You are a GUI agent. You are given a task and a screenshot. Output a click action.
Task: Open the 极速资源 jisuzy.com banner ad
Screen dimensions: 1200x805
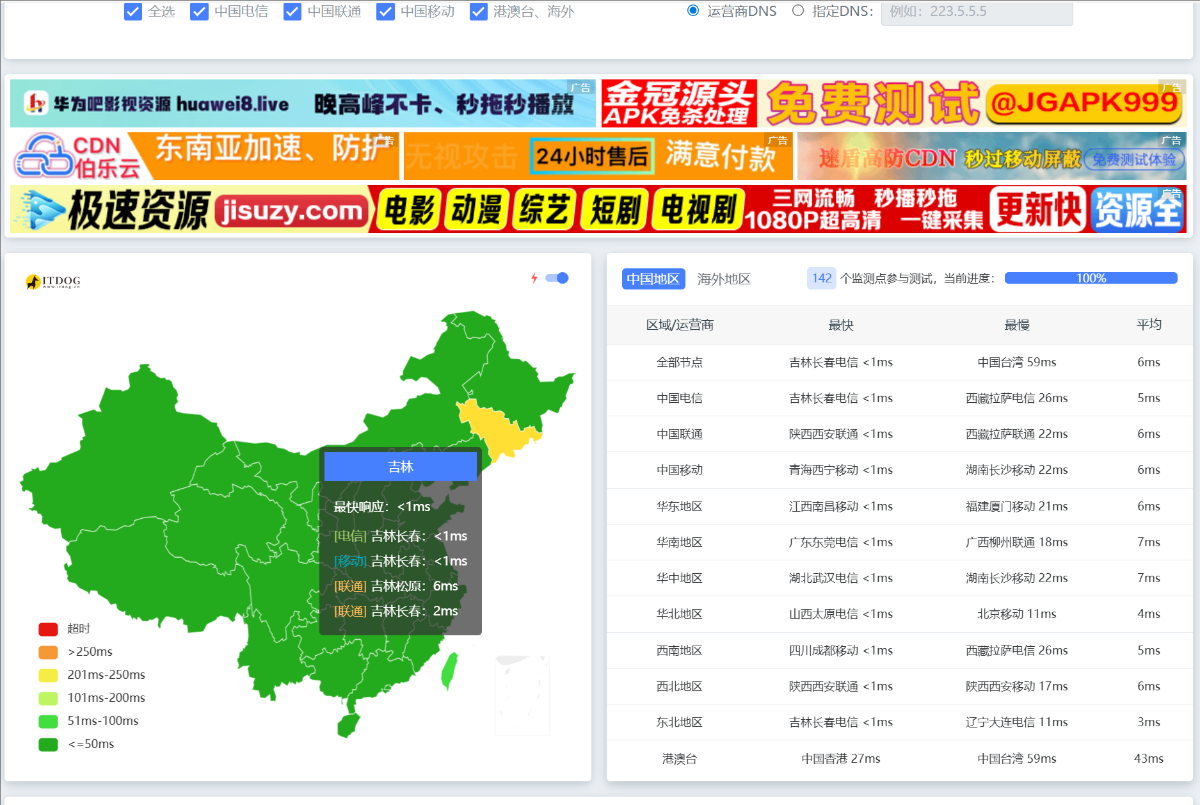click(x=598, y=209)
